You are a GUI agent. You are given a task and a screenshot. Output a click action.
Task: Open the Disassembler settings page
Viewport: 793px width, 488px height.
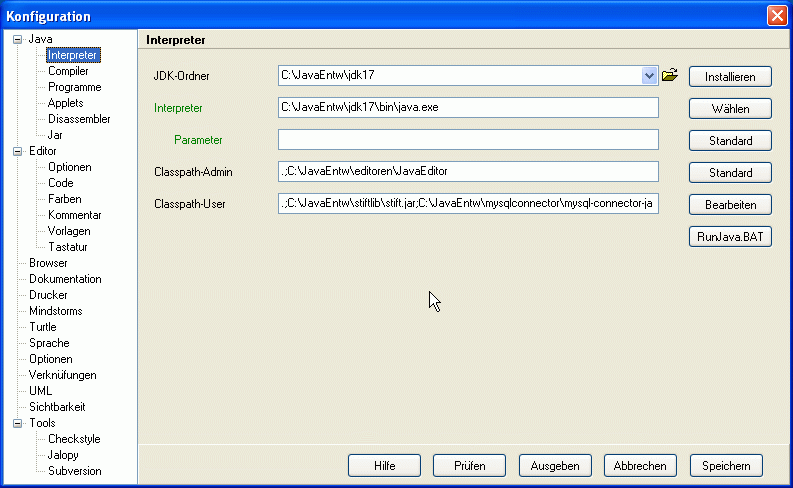(x=79, y=119)
